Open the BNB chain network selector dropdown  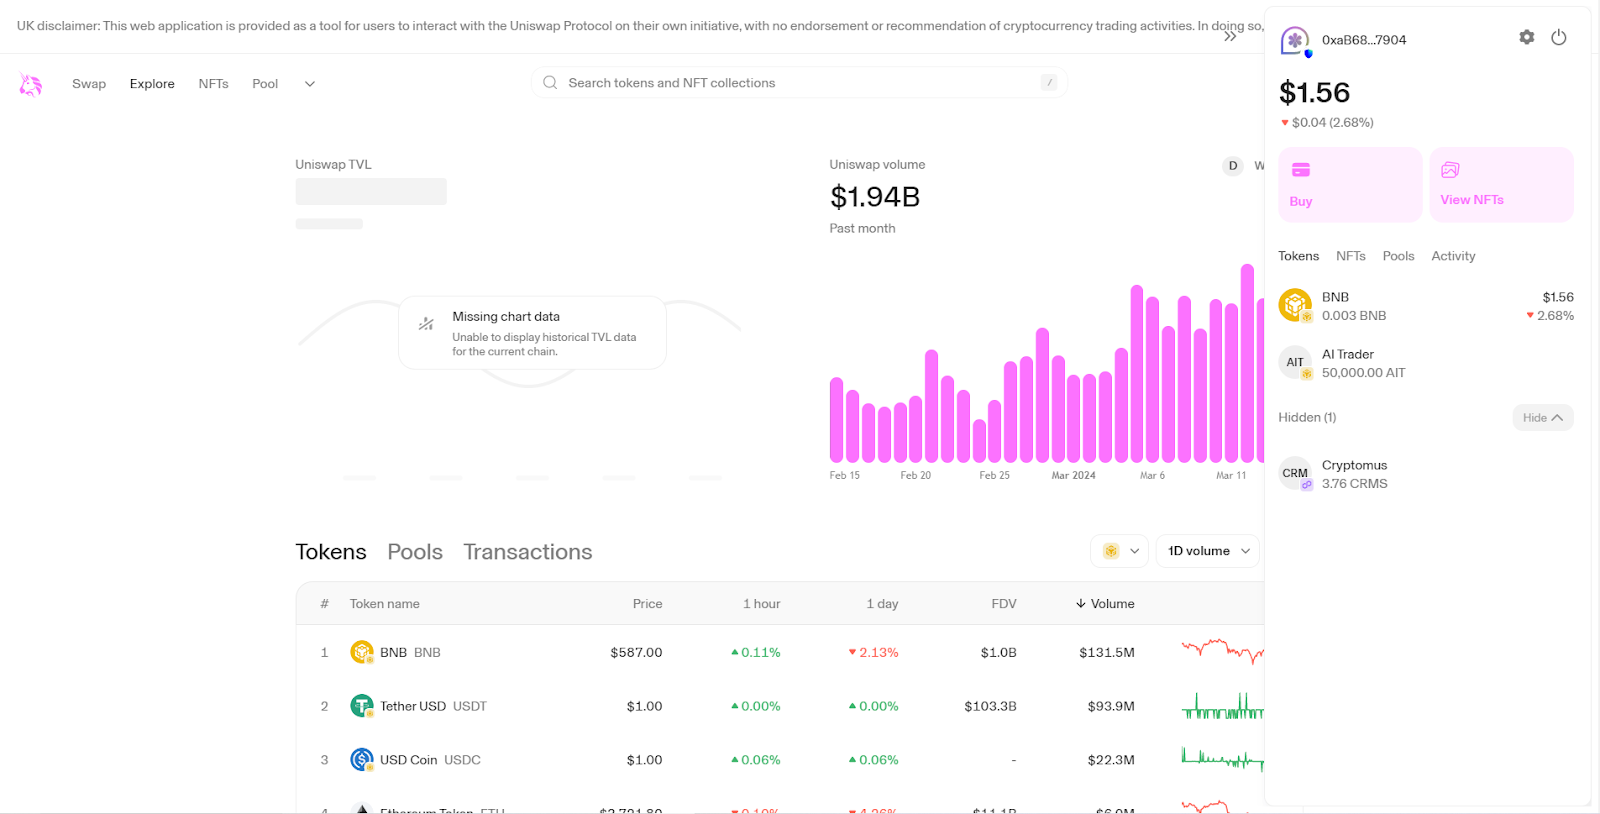(1119, 551)
